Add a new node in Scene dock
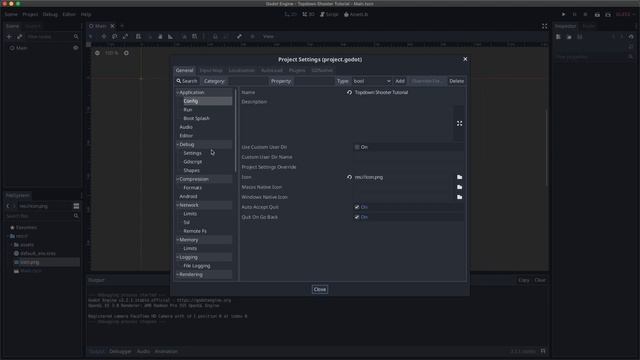 click(9, 37)
